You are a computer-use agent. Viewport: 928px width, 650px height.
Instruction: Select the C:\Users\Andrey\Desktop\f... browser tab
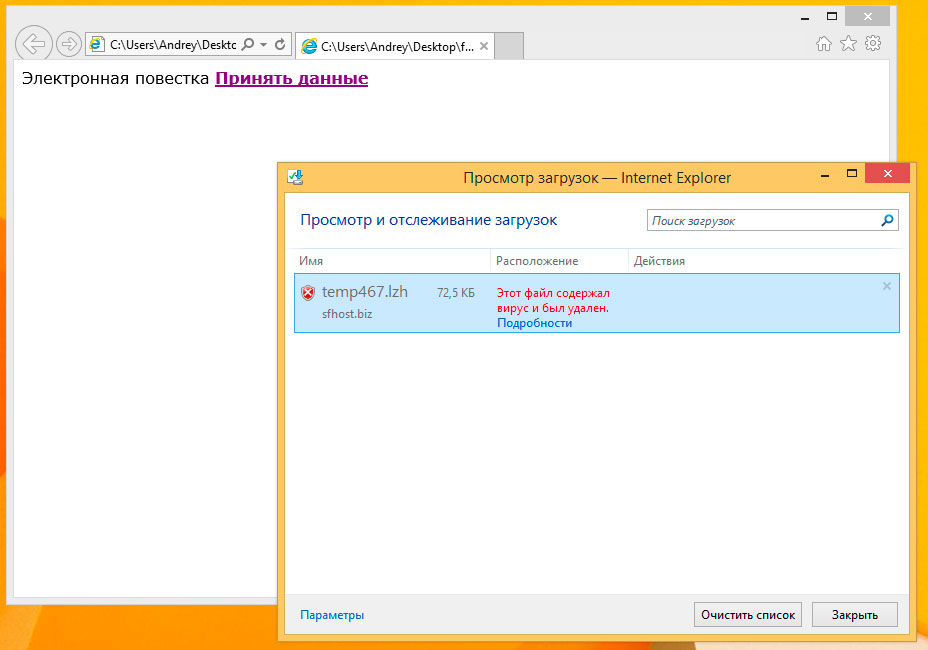[394, 46]
